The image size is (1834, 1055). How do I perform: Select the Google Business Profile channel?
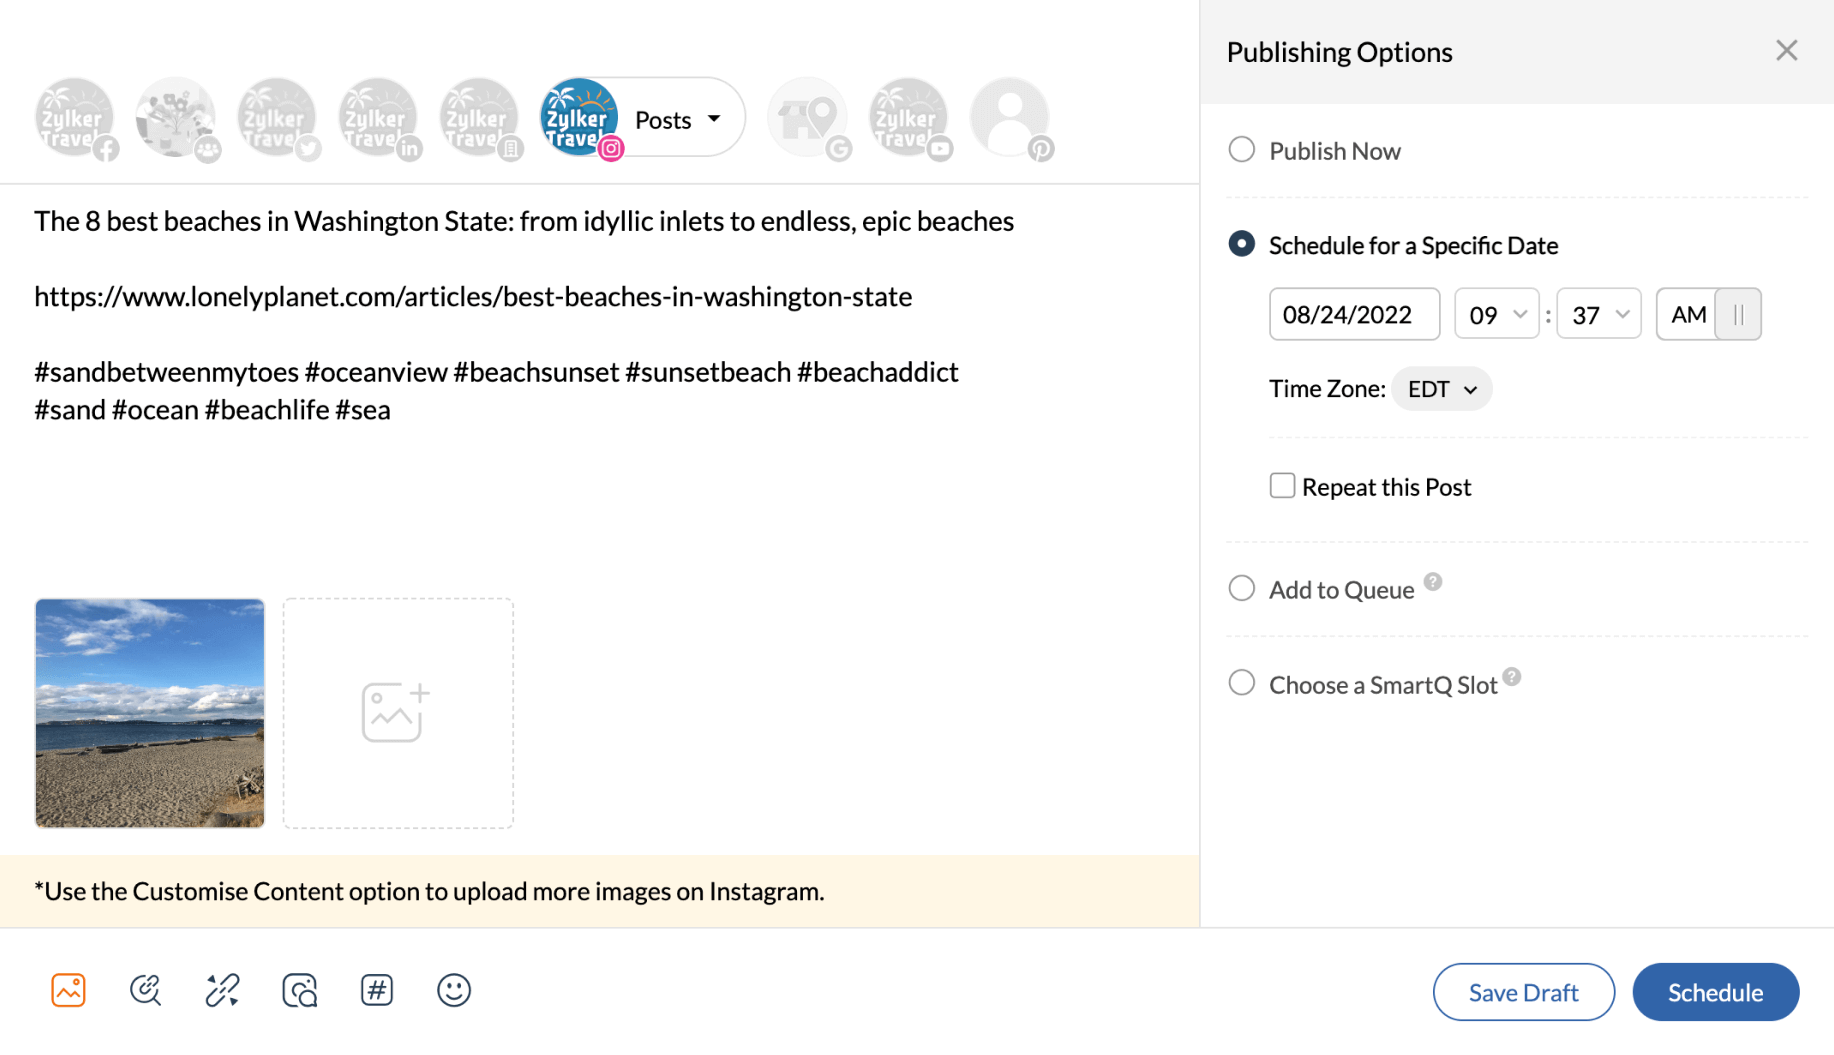[x=808, y=118]
